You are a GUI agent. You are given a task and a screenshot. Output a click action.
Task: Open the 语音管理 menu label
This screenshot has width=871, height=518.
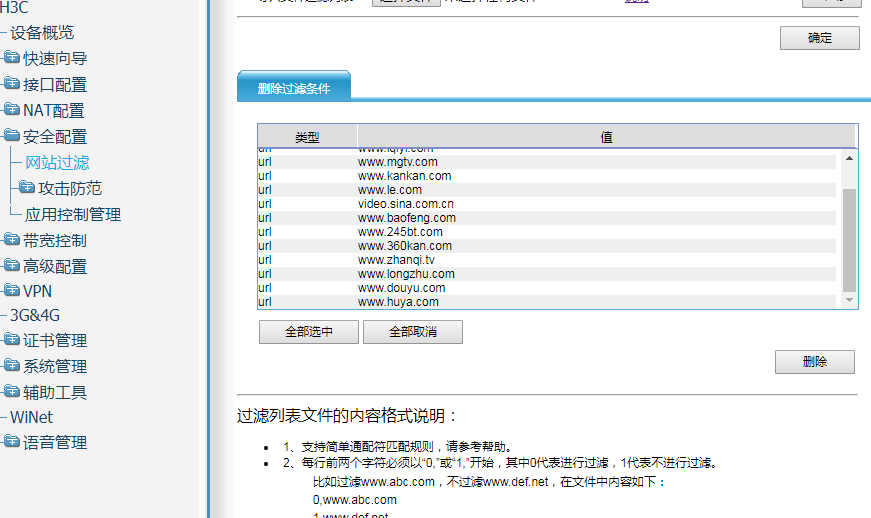click(55, 442)
